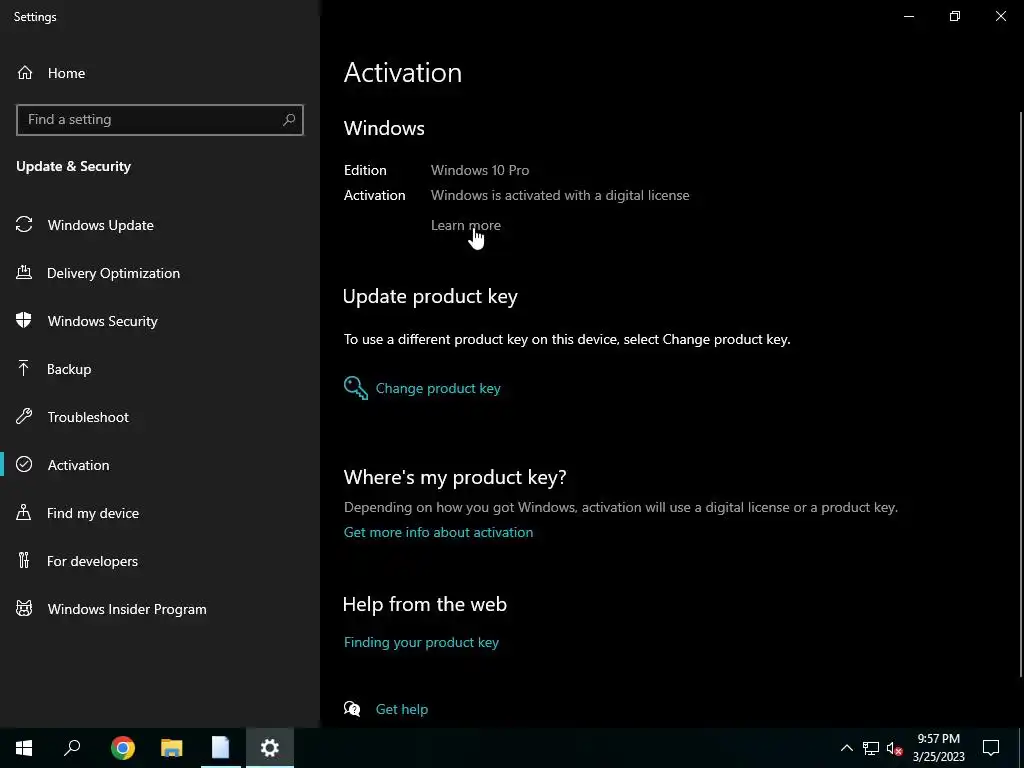Click the key icon beside Change product key
Screen dimensions: 1024x768
click(x=356, y=388)
